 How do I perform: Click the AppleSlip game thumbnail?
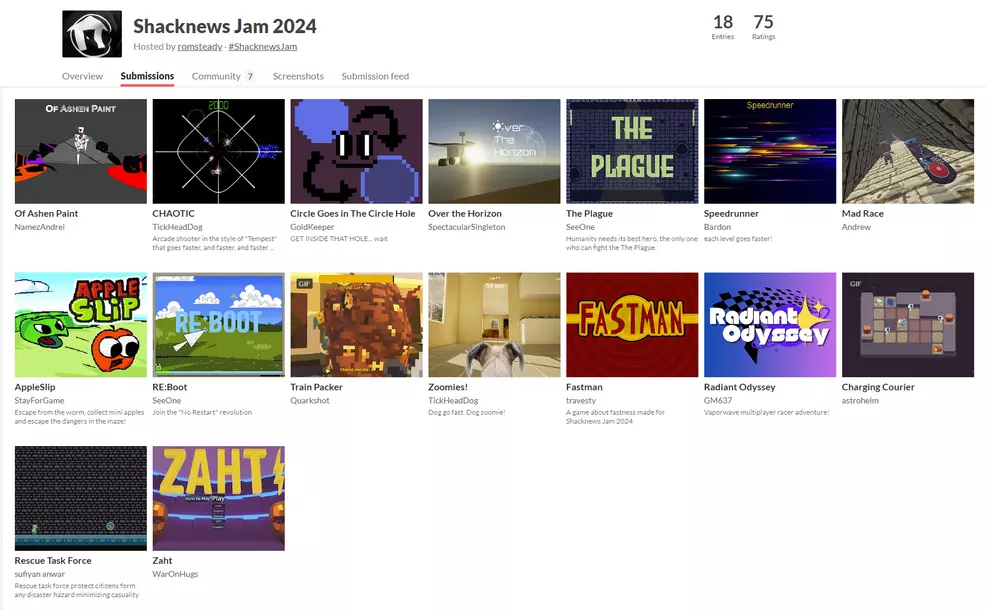pos(80,325)
